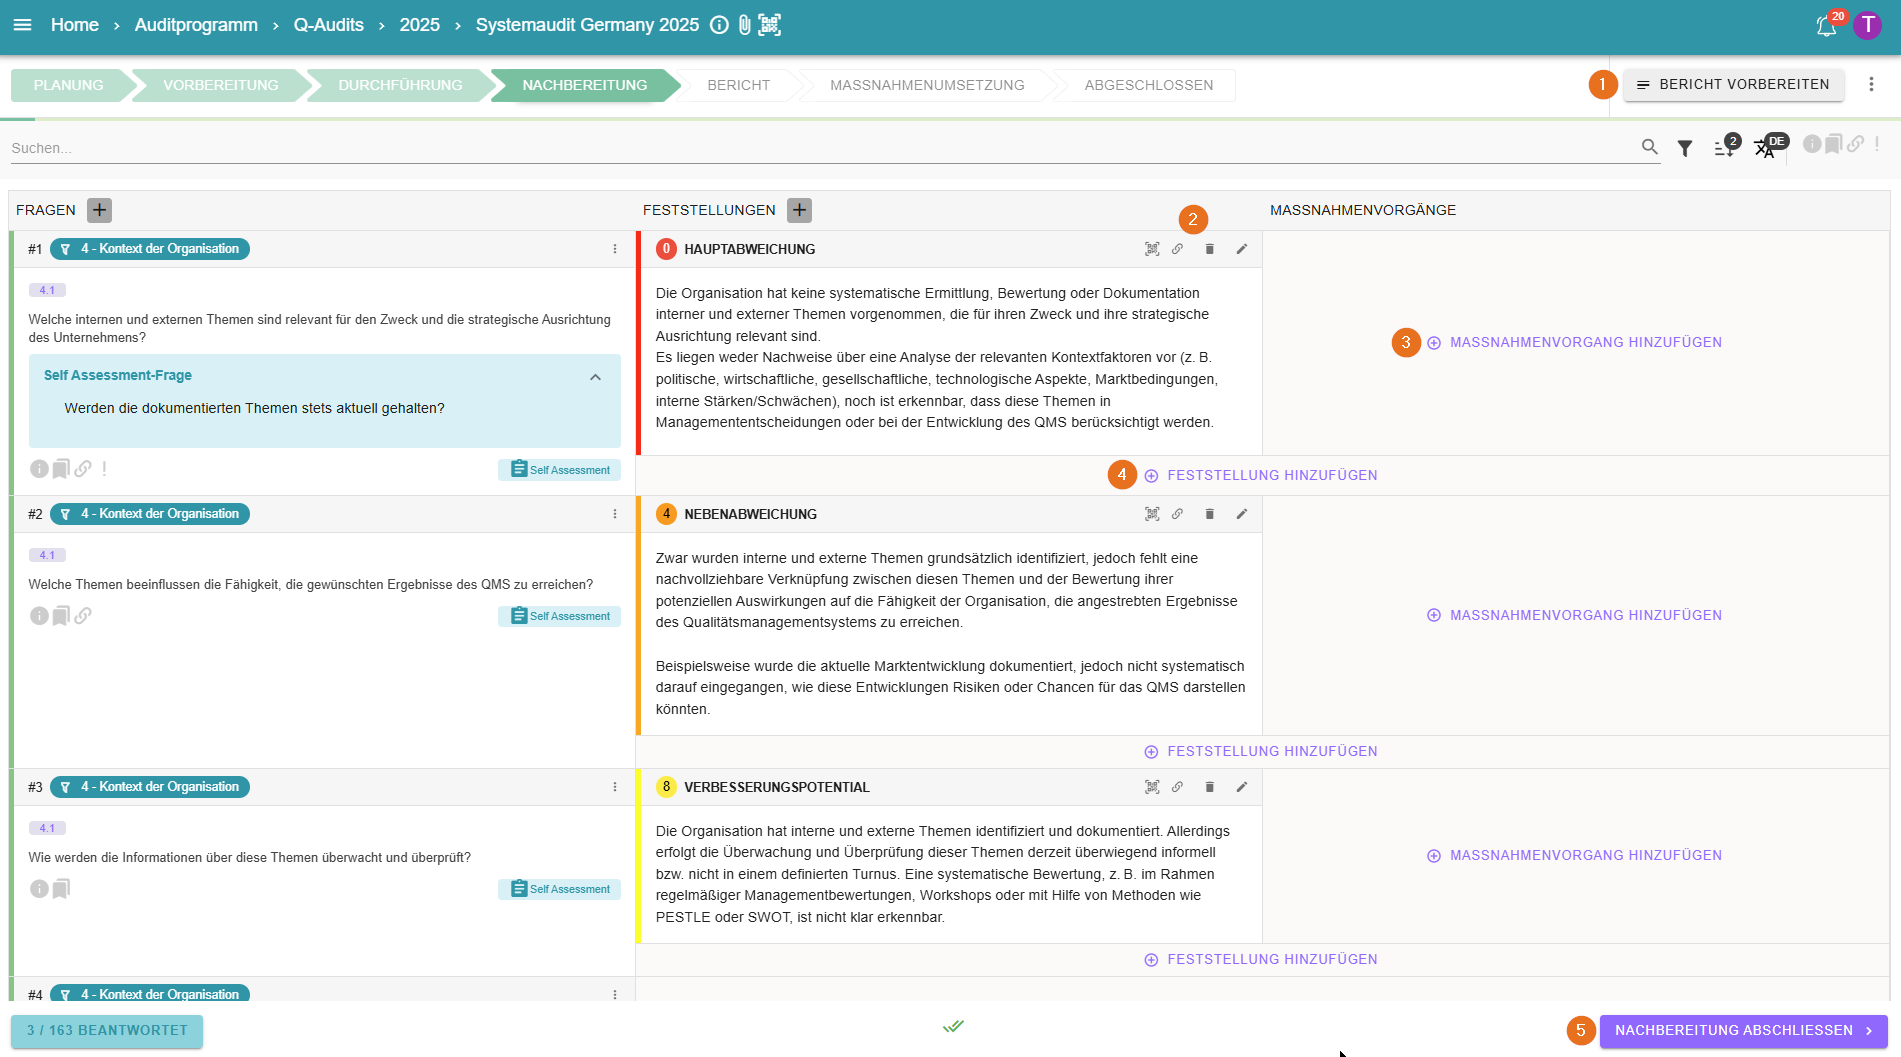Click into the Suchen search field

click(800, 148)
